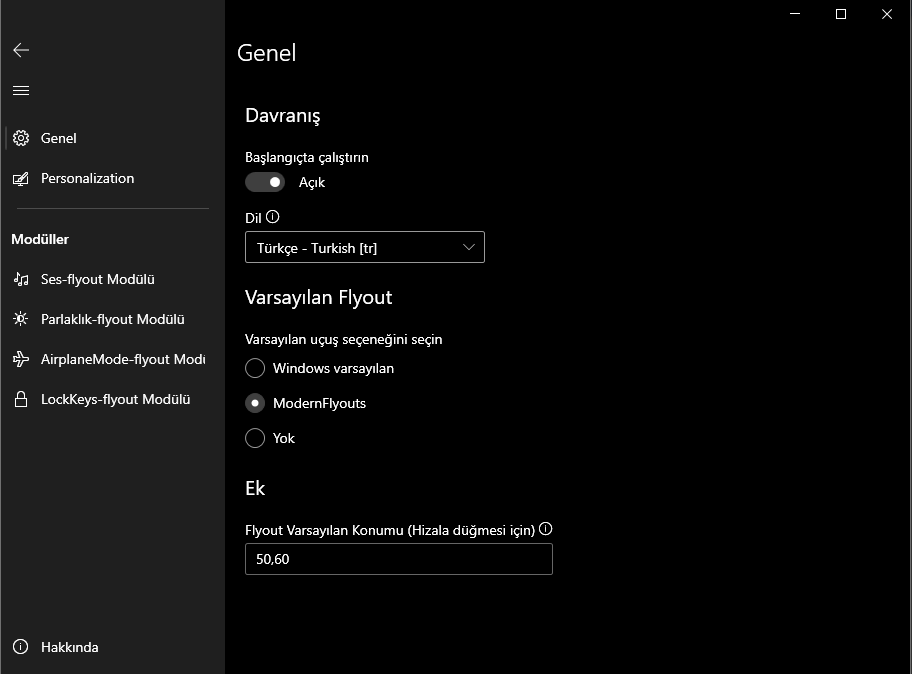Open Parlaklık-flyout Modülü settings page
This screenshot has height=674, width=912.
113,319
